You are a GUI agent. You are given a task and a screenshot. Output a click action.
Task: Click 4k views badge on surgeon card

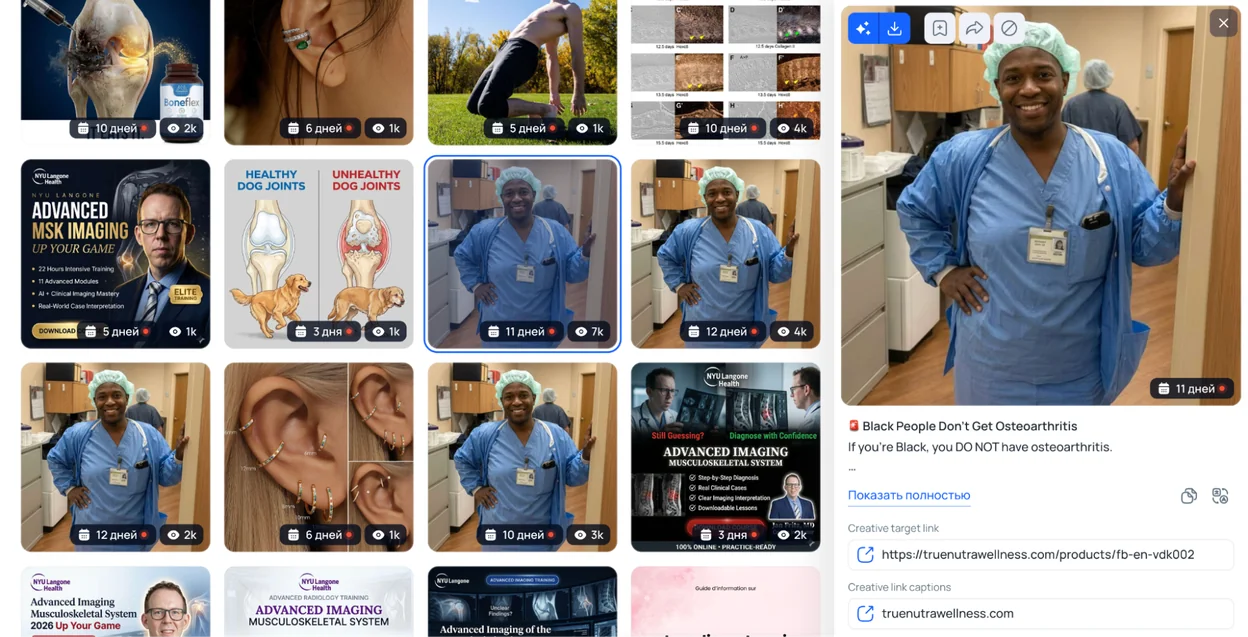coord(793,331)
